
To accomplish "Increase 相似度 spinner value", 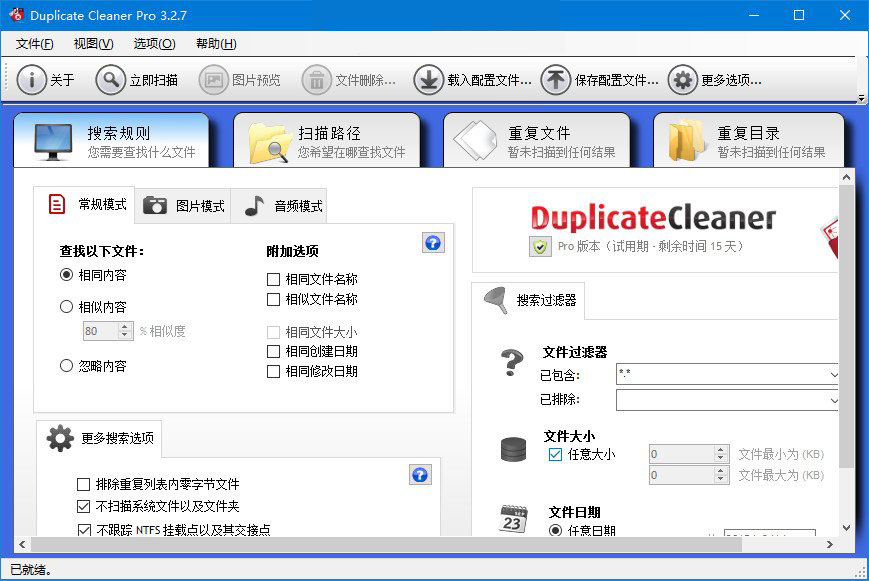I will tap(125, 327).
